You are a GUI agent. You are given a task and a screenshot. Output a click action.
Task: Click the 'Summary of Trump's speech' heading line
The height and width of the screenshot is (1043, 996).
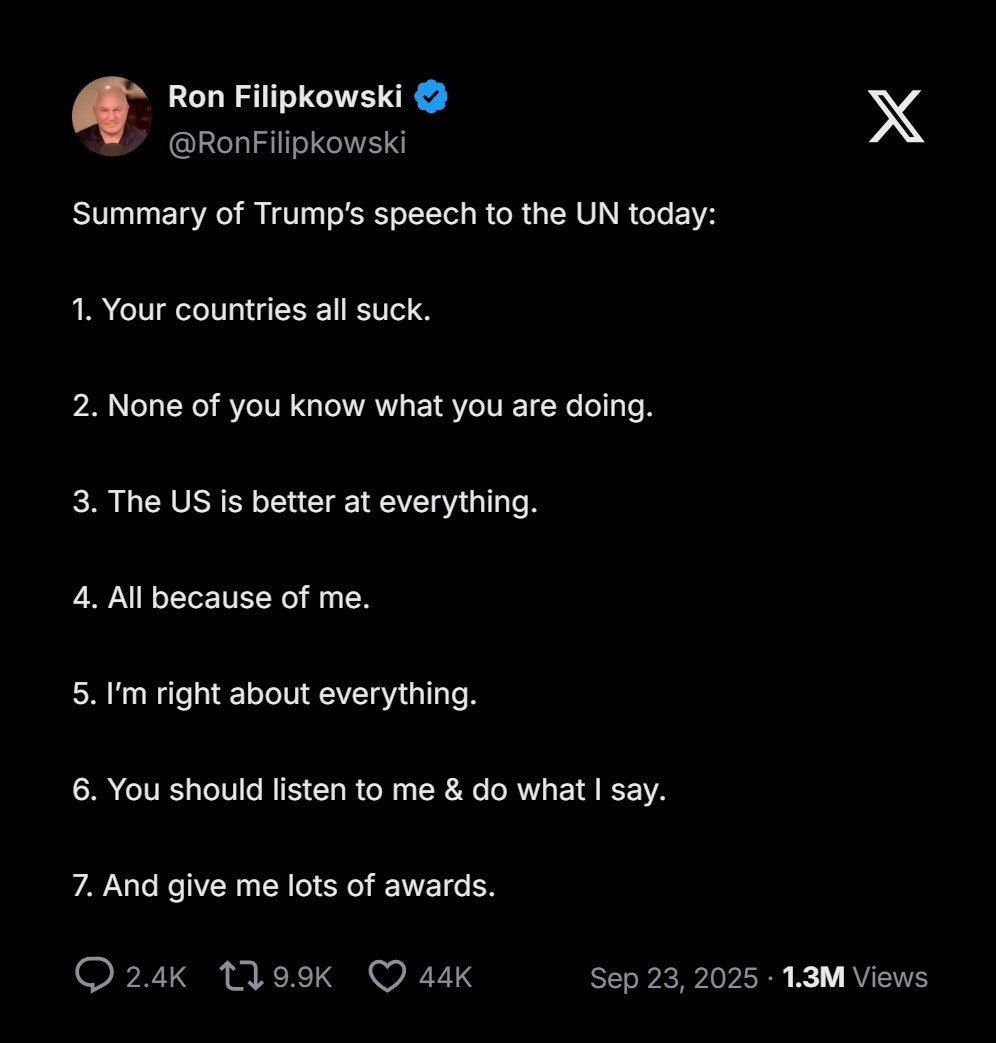tap(394, 214)
